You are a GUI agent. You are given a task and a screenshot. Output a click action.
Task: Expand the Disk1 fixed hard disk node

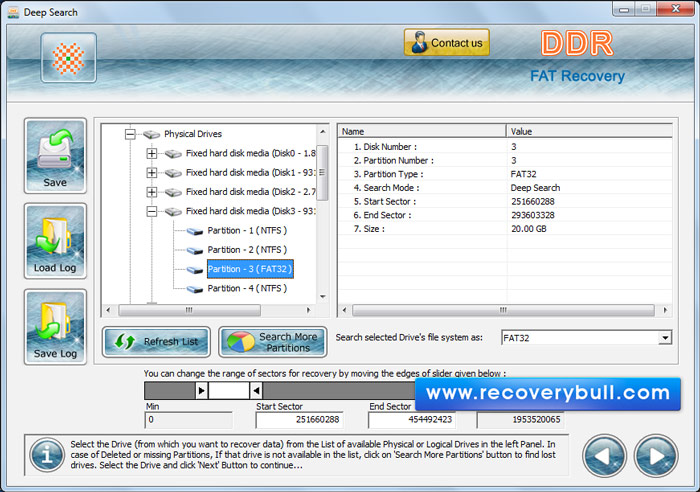[152, 173]
